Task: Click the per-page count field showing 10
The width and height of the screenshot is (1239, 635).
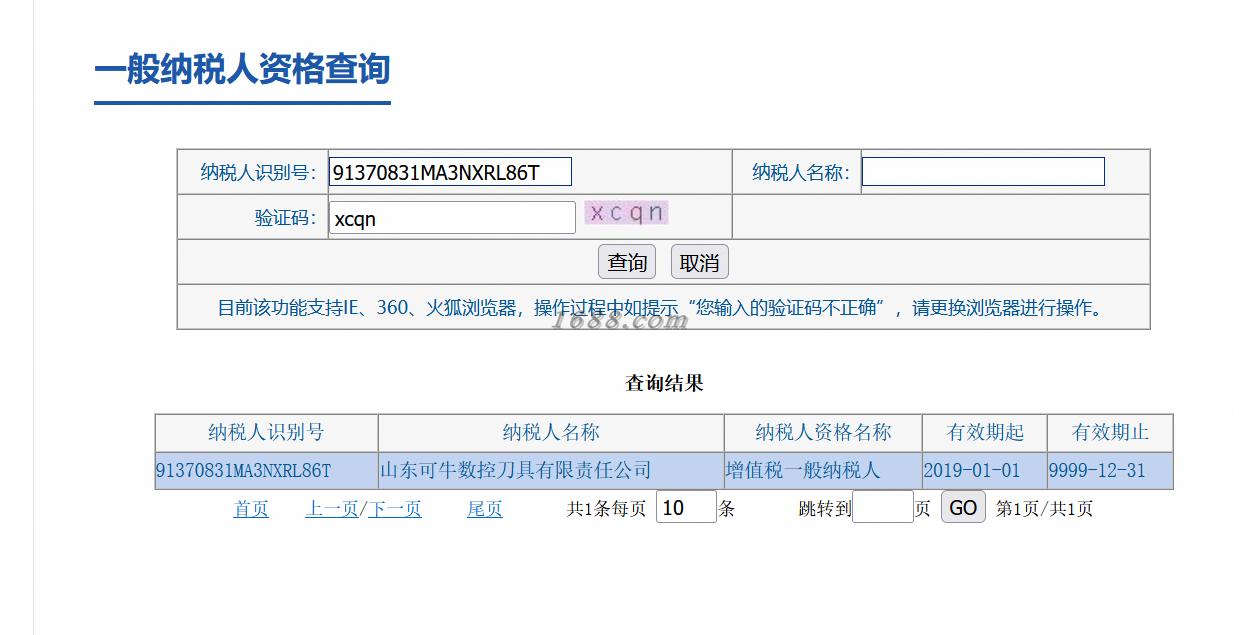Action: 686,507
